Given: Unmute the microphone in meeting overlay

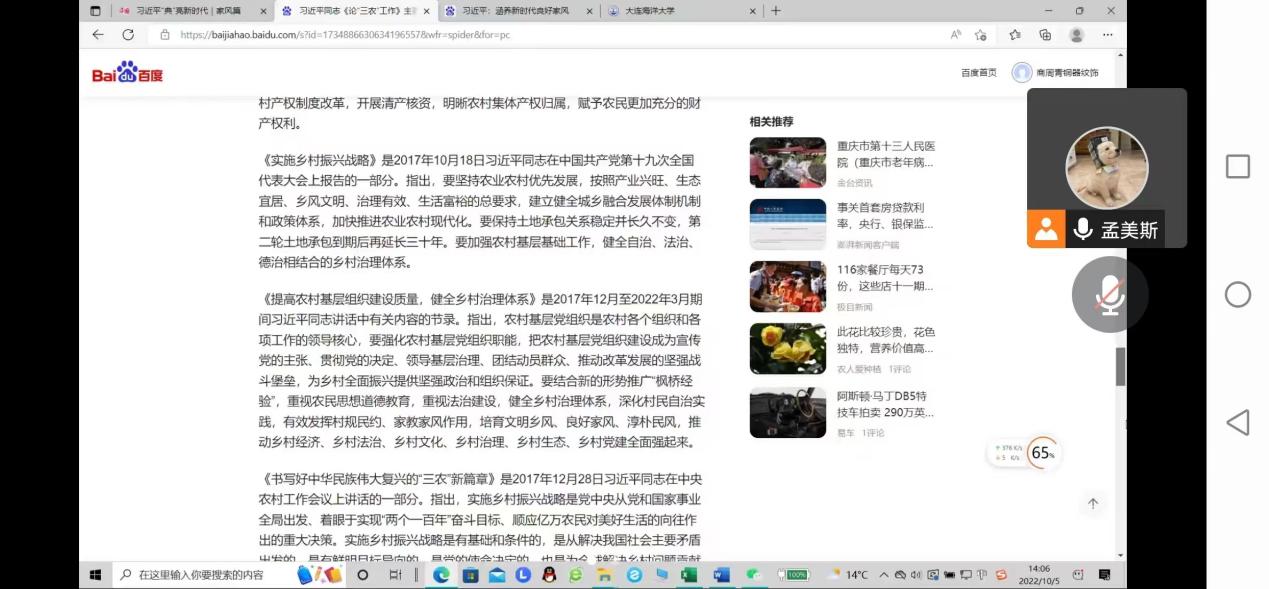Looking at the screenshot, I should pos(1108,295).
